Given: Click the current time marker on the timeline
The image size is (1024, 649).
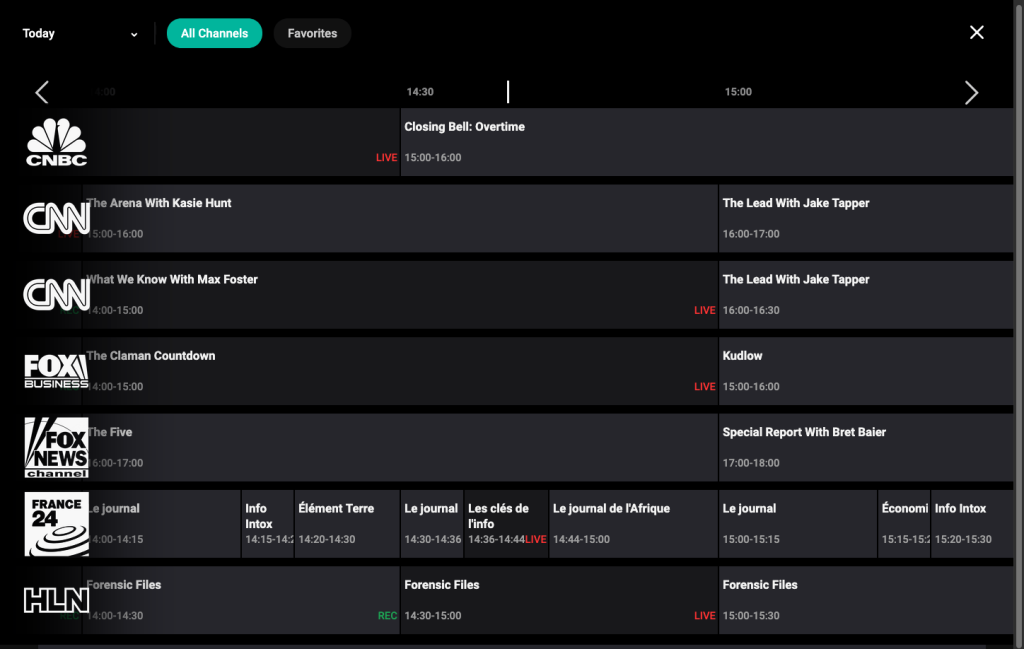Looking at the screenshot, I should (x=508, y=91).
